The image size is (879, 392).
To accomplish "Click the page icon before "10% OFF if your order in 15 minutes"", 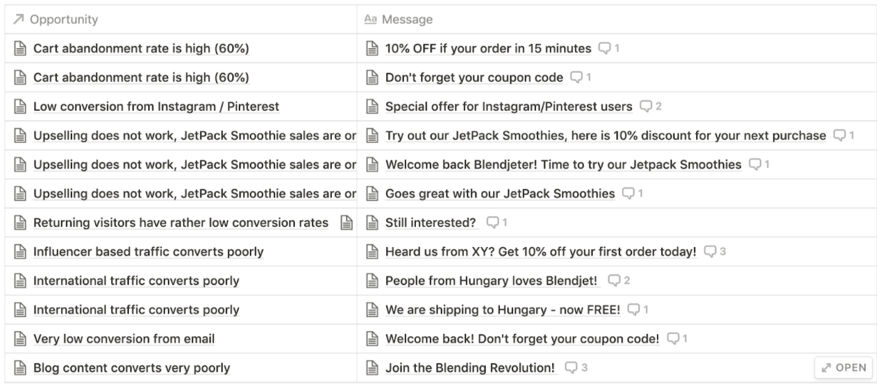I will pyautogui.click(x=372, y=48).
